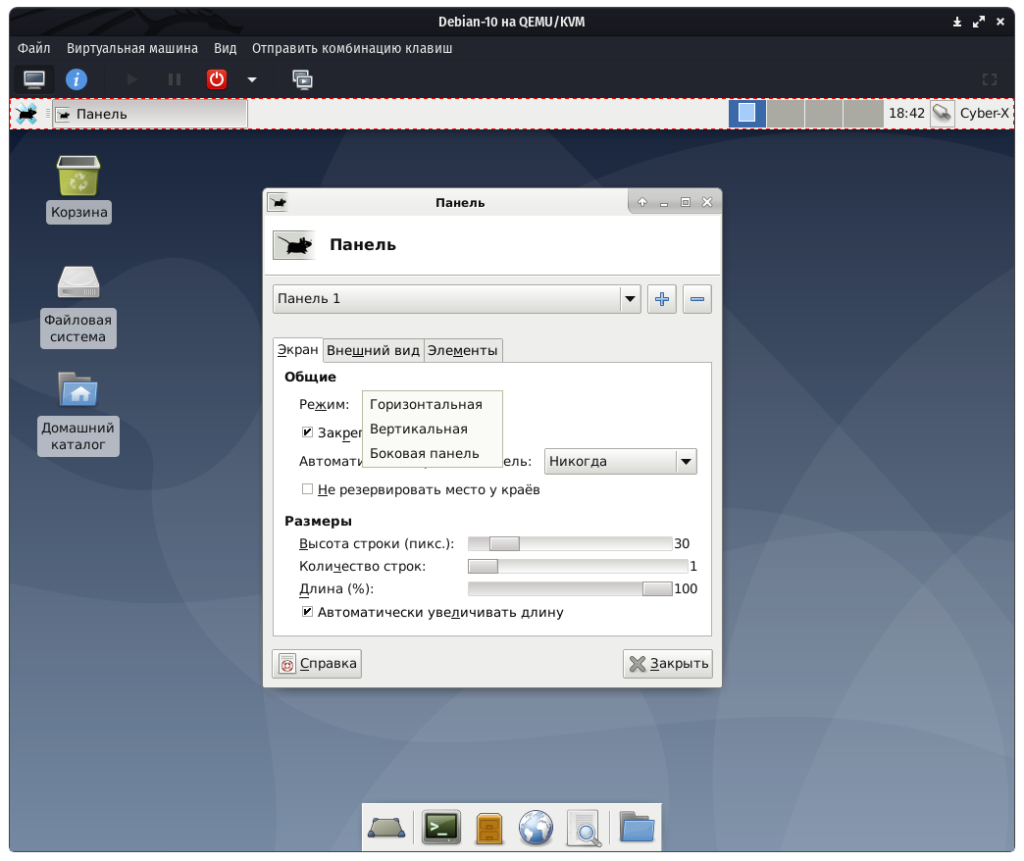Expand shutdown options arrow beside power icon
Image resolution: width=1024 pixels, height=861 pixels.
point(252,79)
